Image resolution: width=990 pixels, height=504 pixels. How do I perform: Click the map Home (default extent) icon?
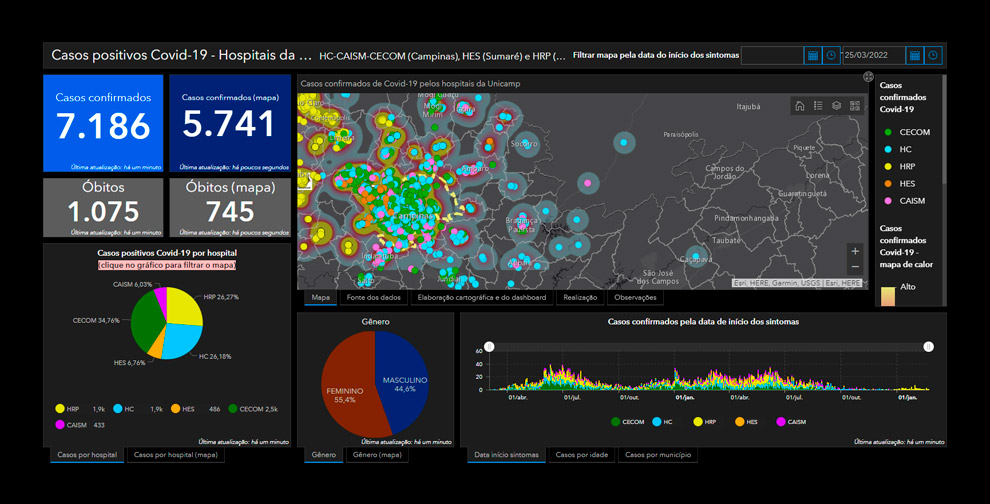coord(799,106)
